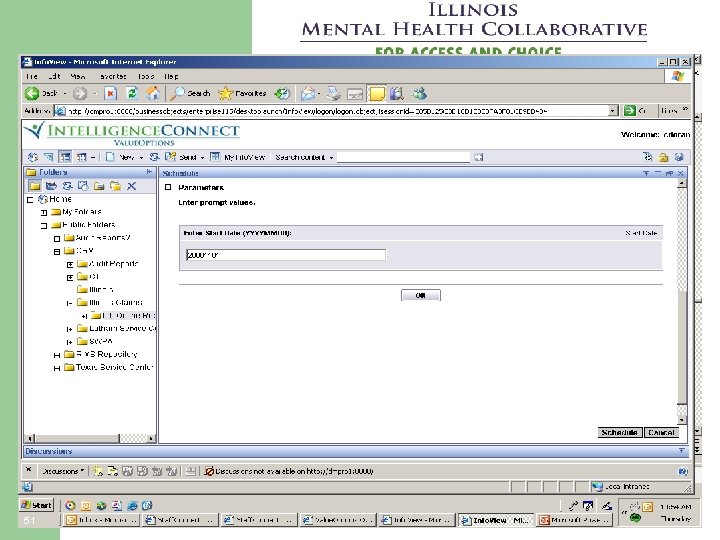Viewport: 720px width, 540px height.
Task: Open the browser Home page icon
Action: point(153,94)
